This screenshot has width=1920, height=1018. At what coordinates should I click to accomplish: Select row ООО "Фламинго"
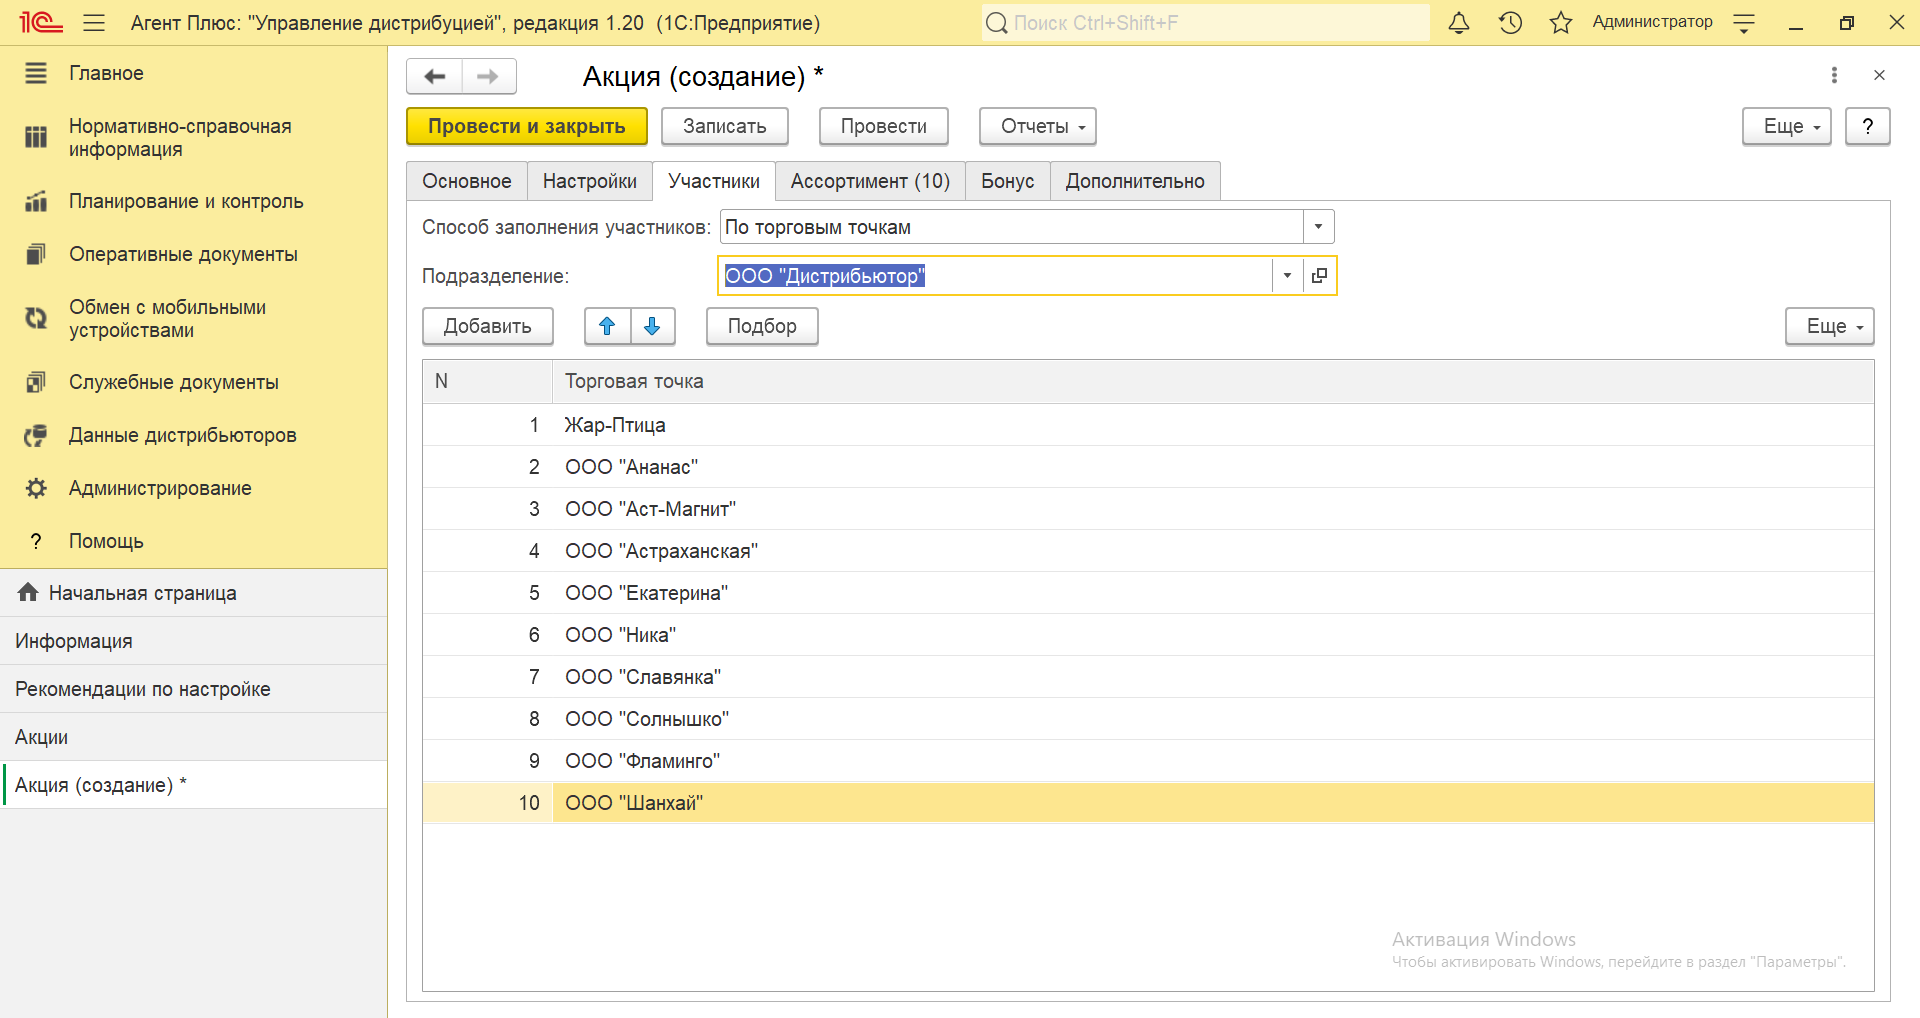click(x=1148, y=761)
